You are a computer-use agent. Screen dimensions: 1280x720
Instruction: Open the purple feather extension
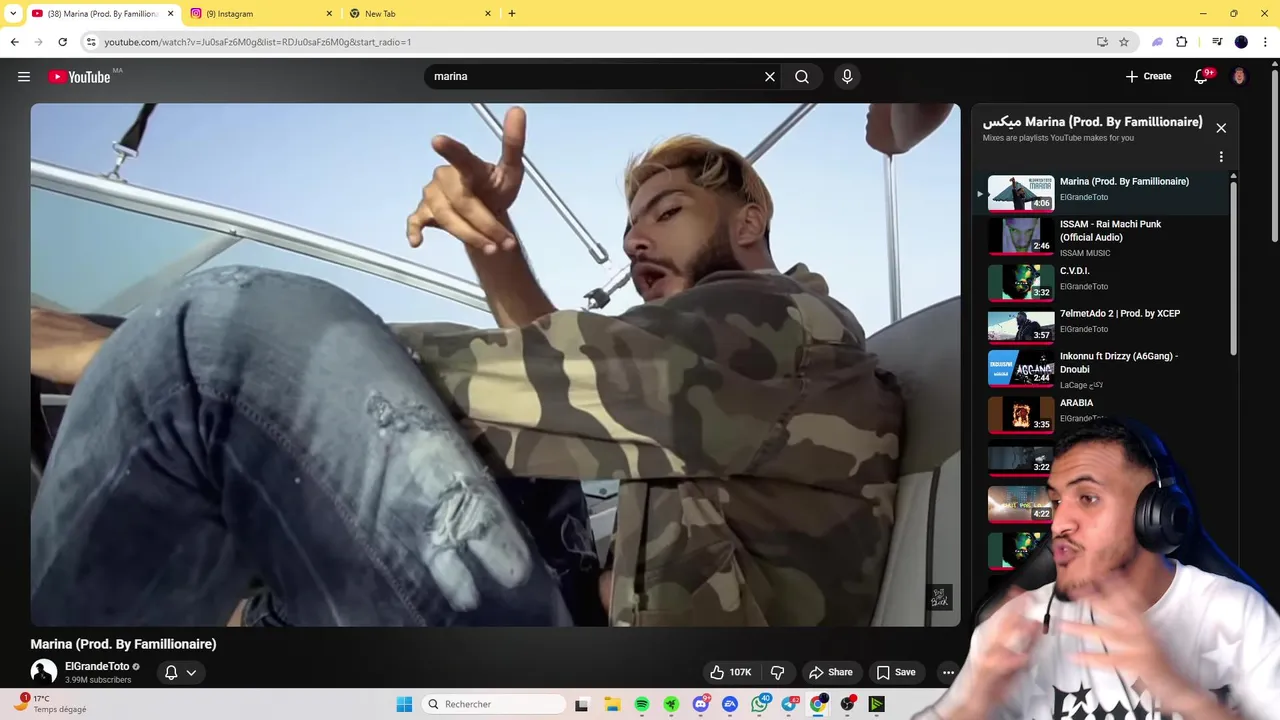pyautogui.click(x=1157, y=42)
